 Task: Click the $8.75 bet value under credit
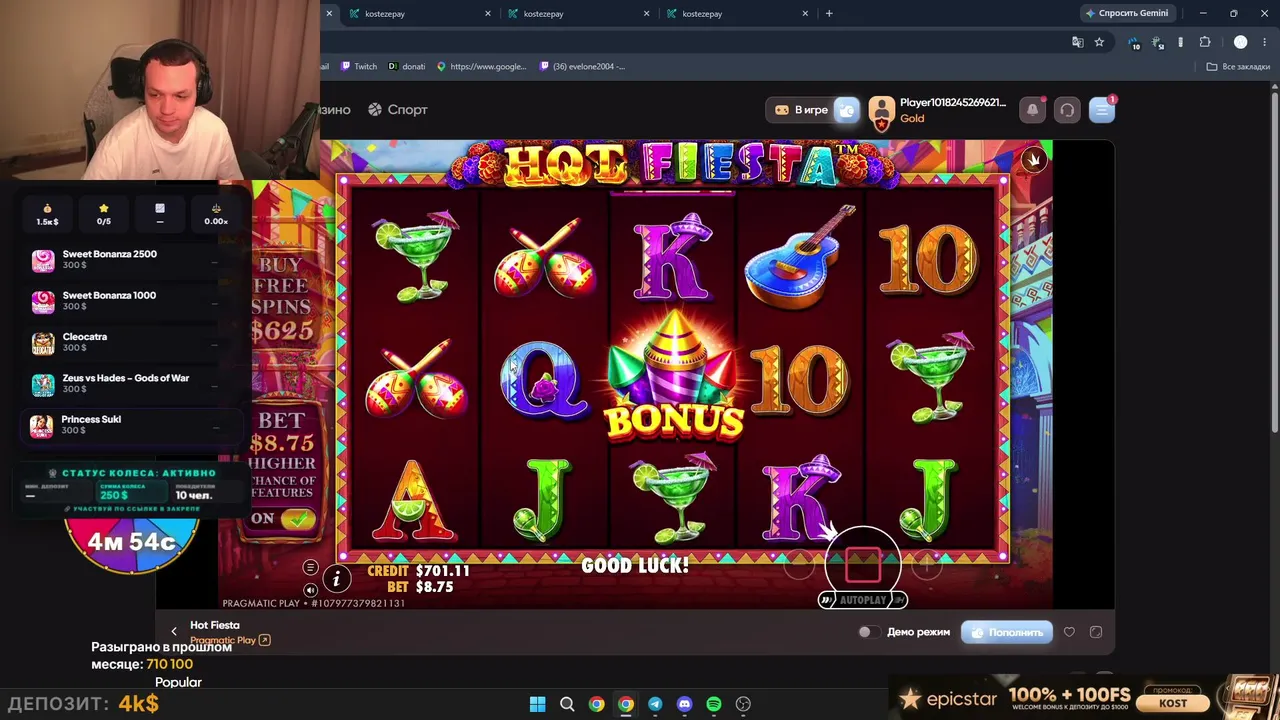(435, 587)
